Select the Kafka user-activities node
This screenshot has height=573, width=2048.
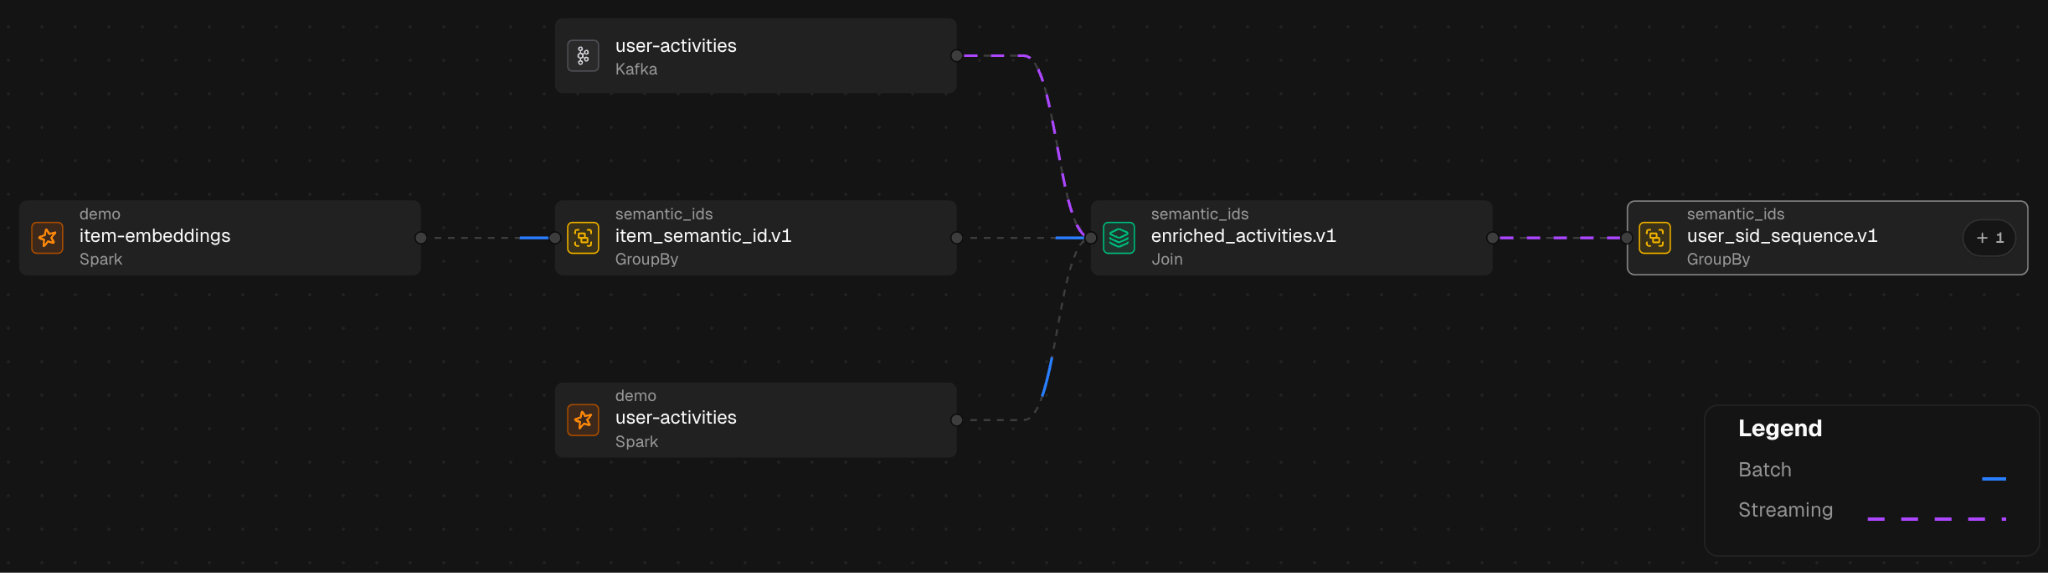pos(756,56)
